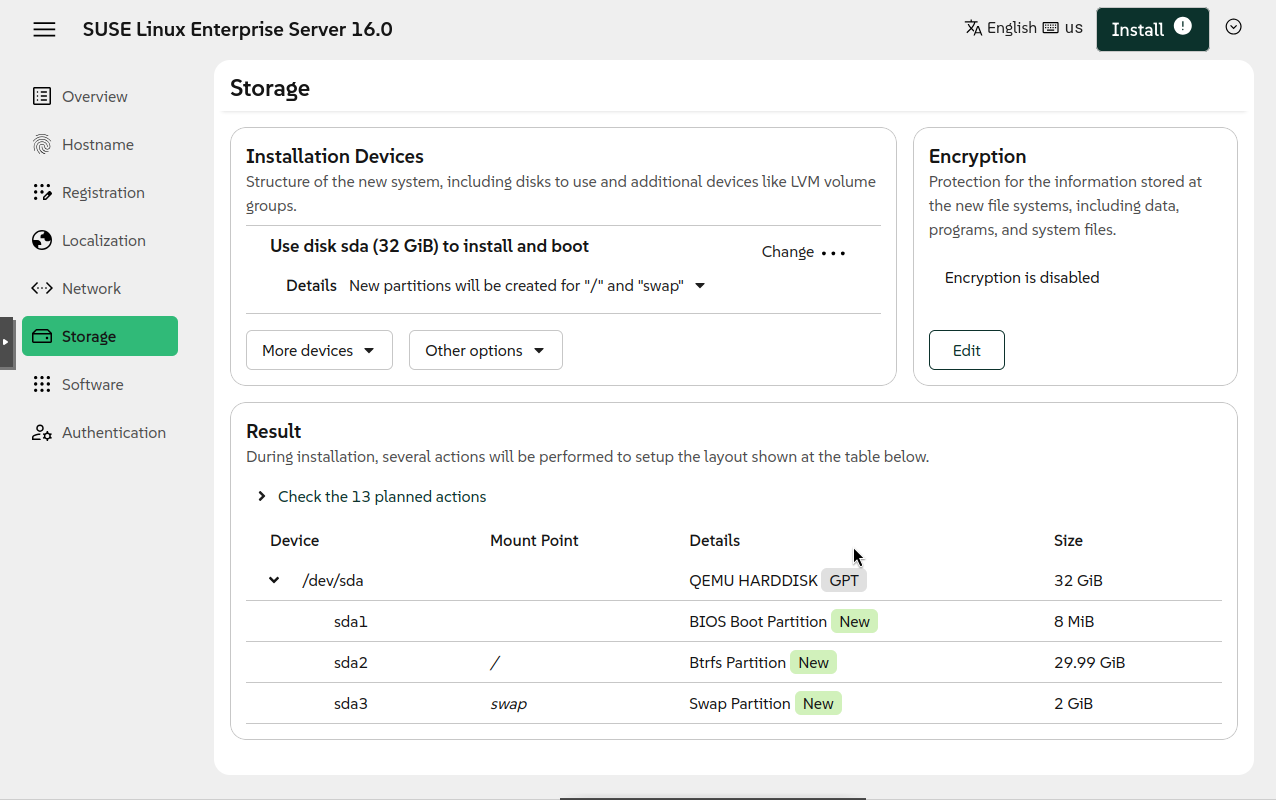Open the Other options dropdown
The height and width of the screenshot is (800, 1276).
(x=485, y=350)
